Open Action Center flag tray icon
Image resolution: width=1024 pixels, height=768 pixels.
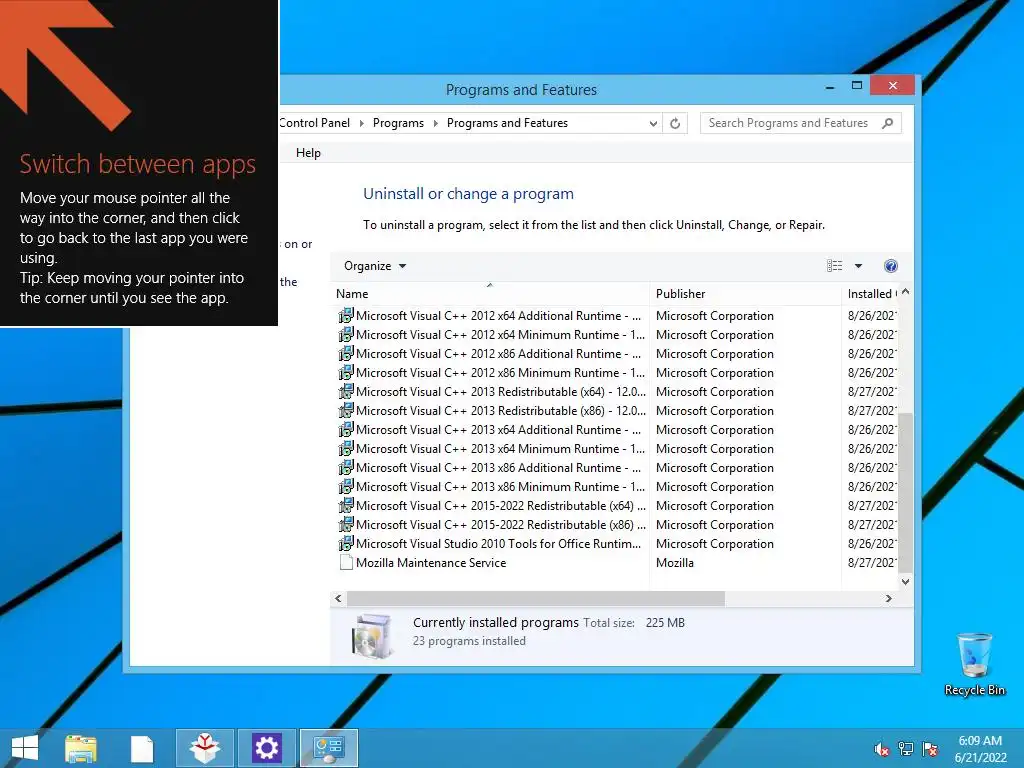[x=930, y=748]
